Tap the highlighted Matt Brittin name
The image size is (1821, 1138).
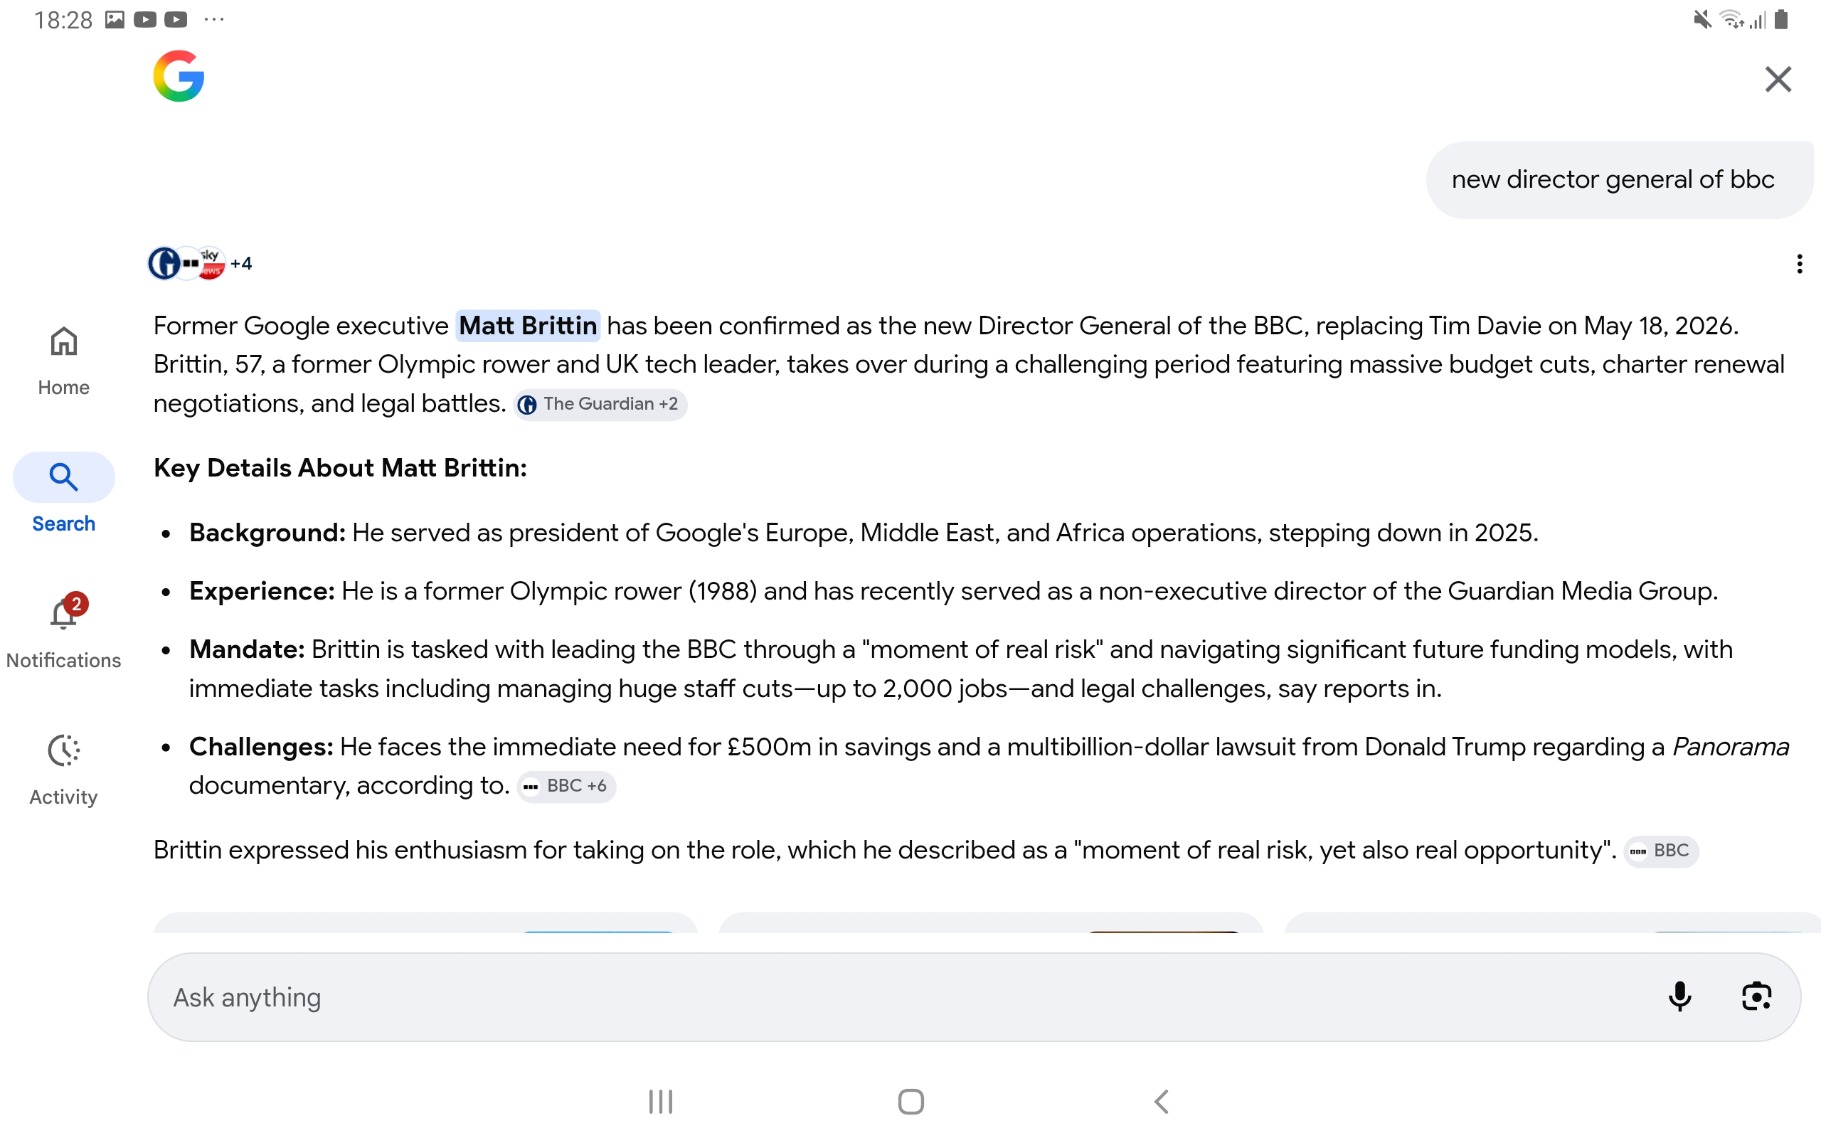pyautogui.click(x=527, y=326)
